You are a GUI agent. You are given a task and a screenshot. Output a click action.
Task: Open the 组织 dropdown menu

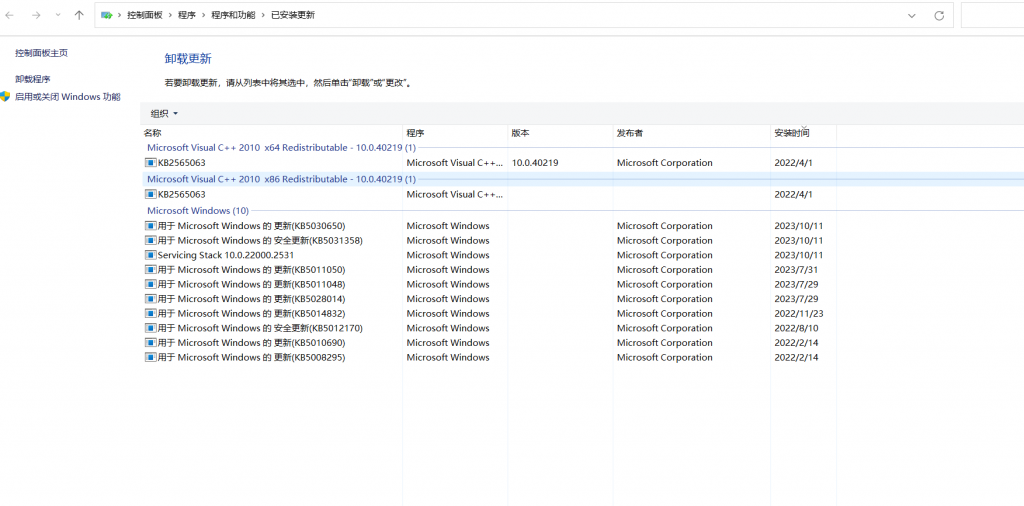point(164,114)
